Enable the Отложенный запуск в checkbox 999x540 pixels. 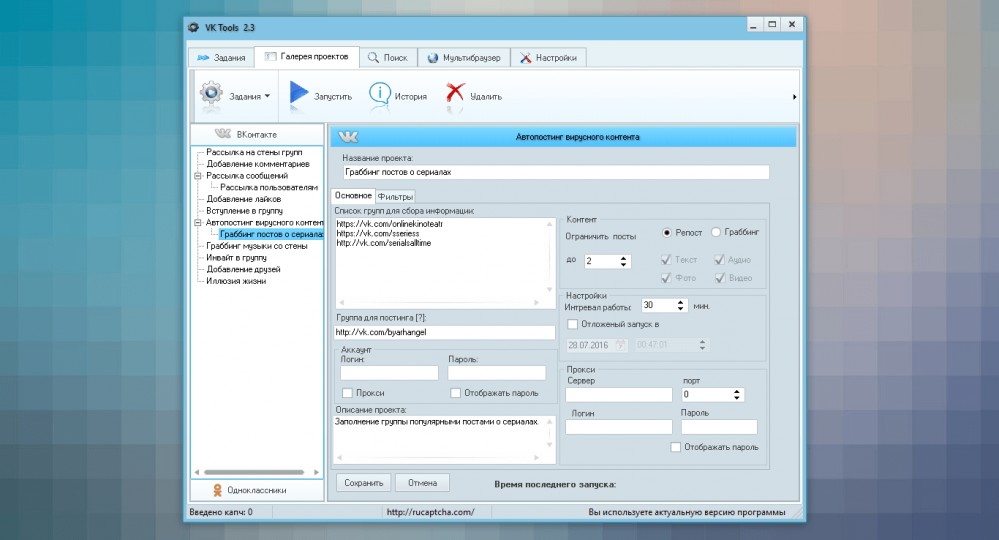tap(573, 324)
